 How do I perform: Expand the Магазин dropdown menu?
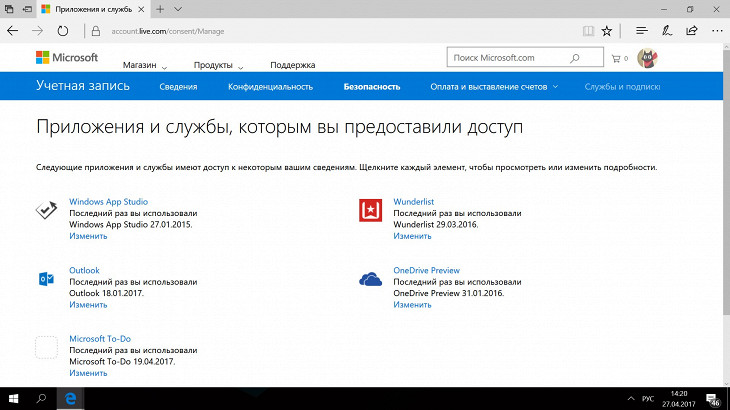[x=145, y=64]
